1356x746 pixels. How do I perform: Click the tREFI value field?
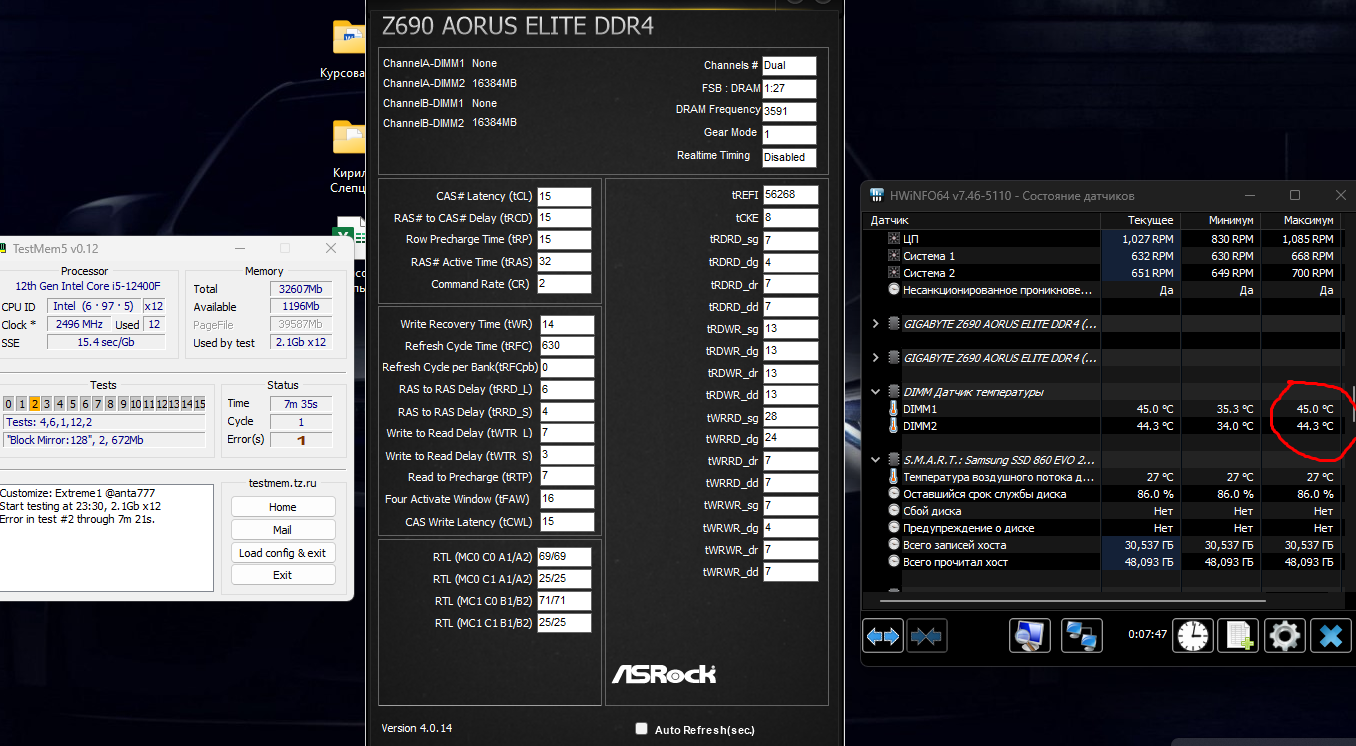pyautogui.click(x=791, y=195)
